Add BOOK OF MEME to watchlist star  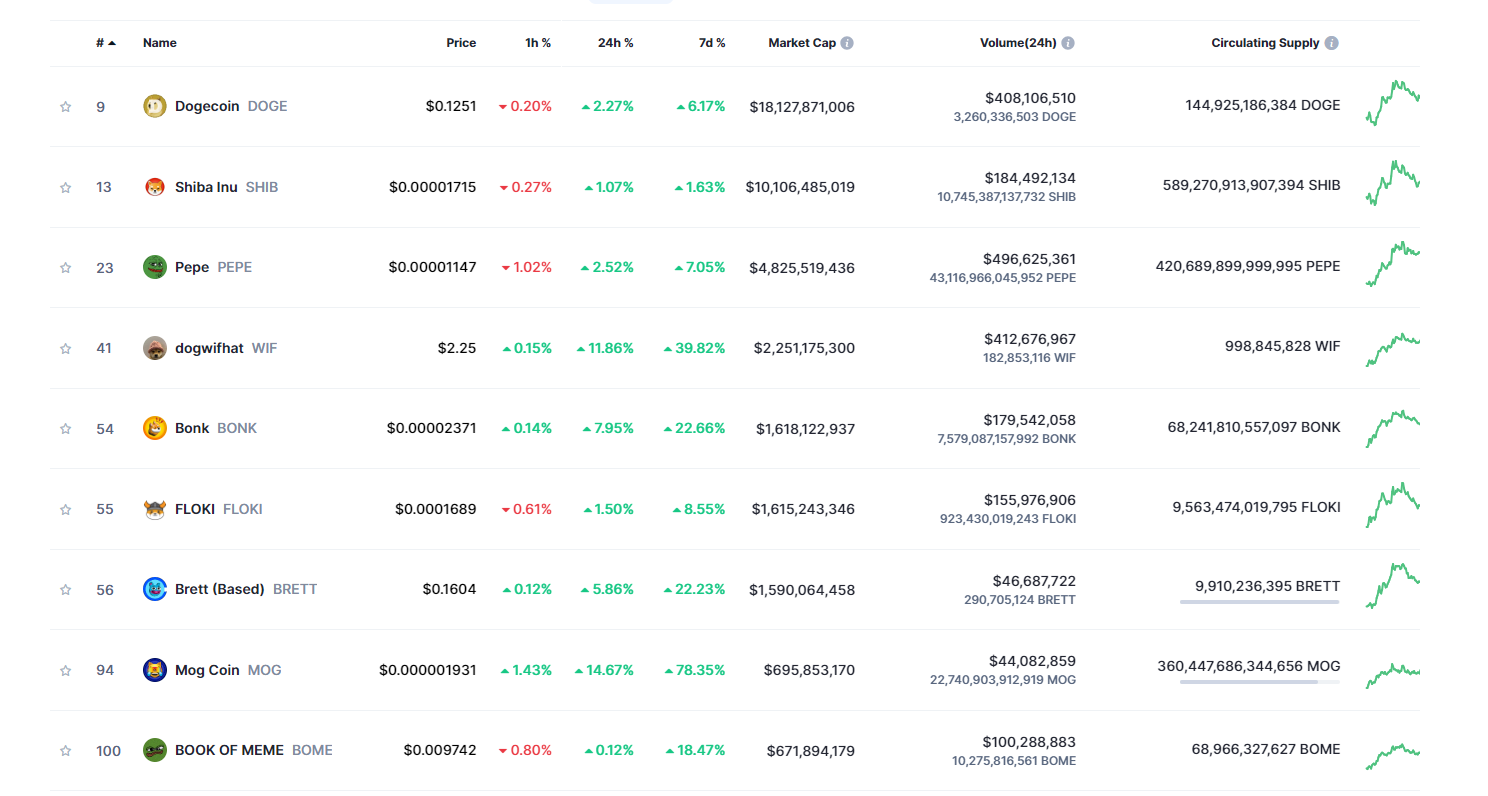point(66,750)
